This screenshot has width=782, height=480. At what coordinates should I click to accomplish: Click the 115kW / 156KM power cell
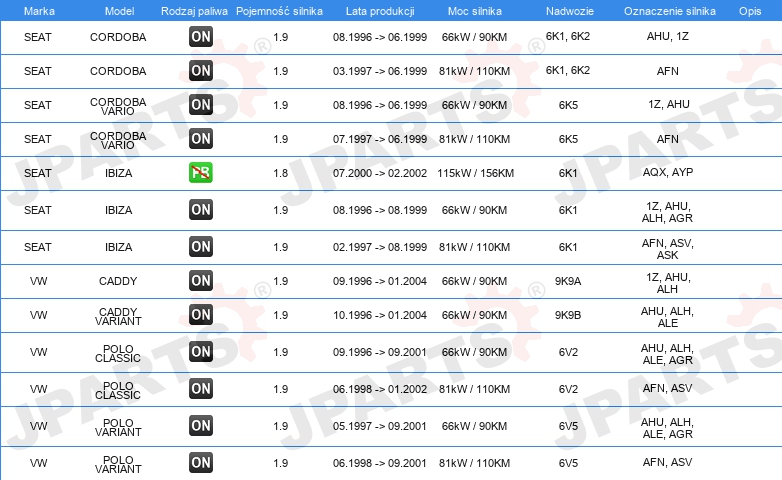pyautogui.click(x=476, y=173)
